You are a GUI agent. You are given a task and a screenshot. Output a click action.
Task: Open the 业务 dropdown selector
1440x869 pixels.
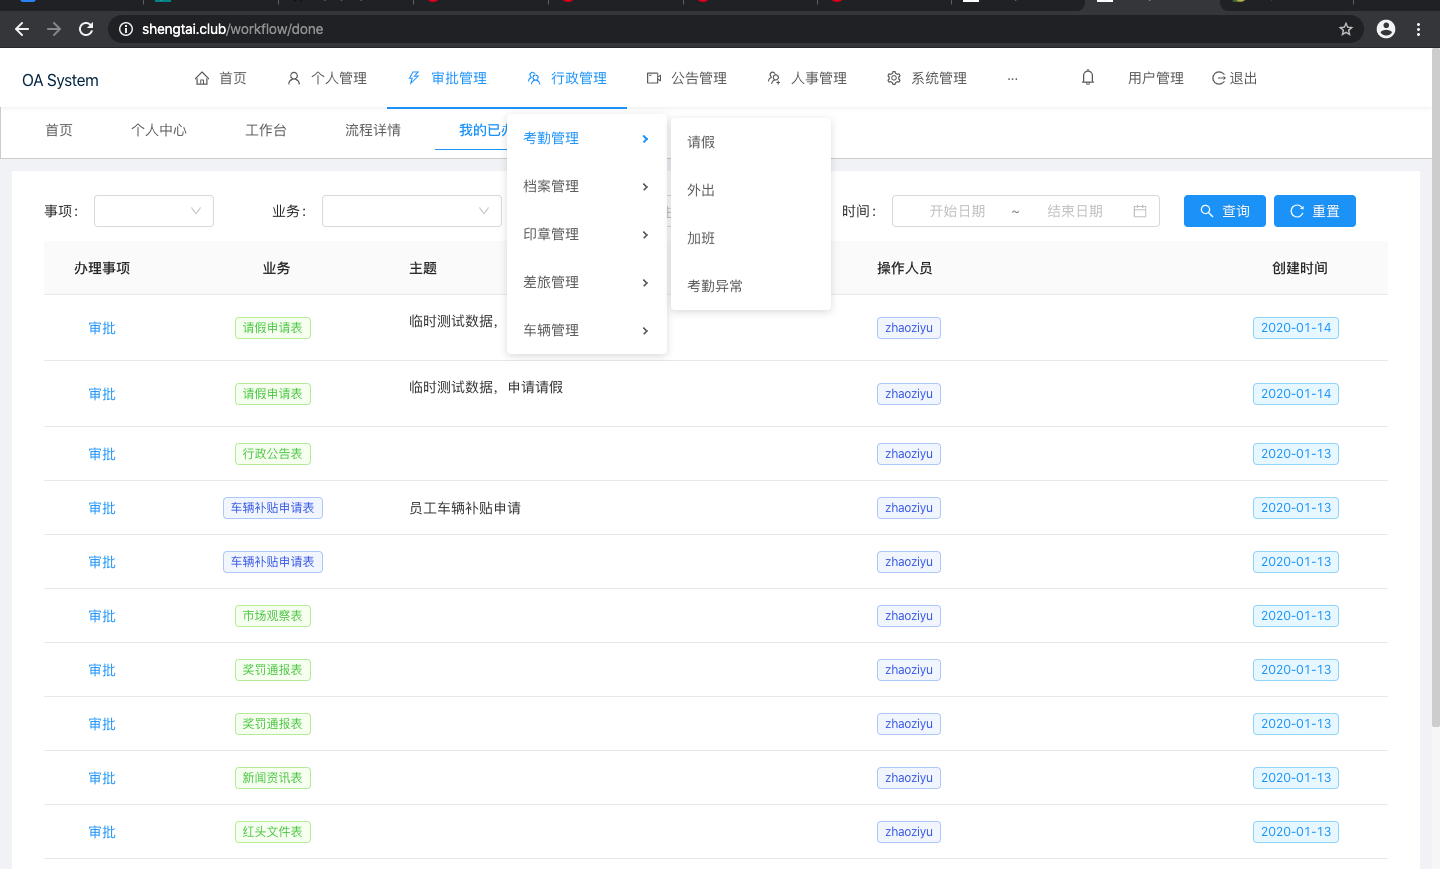click(x=411, y=211)
